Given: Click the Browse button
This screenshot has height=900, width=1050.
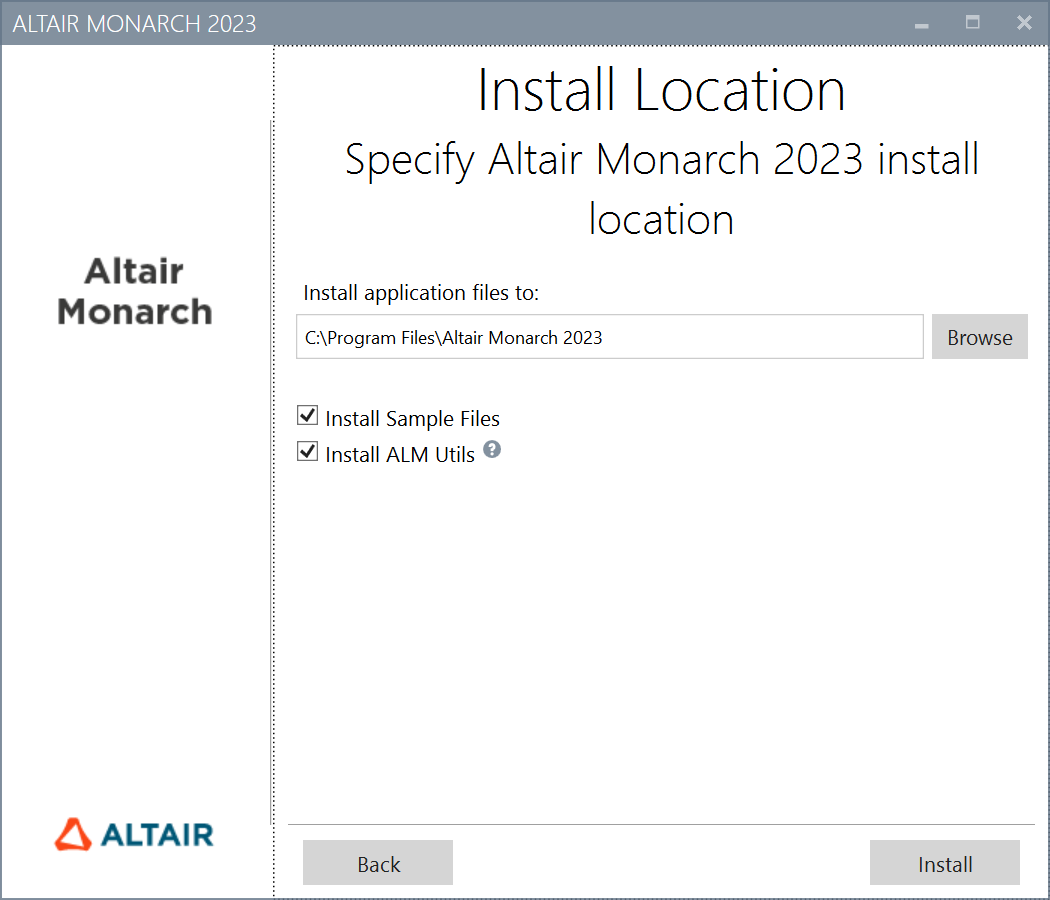Looking at the screenshot, I should (x=979, y=337).
